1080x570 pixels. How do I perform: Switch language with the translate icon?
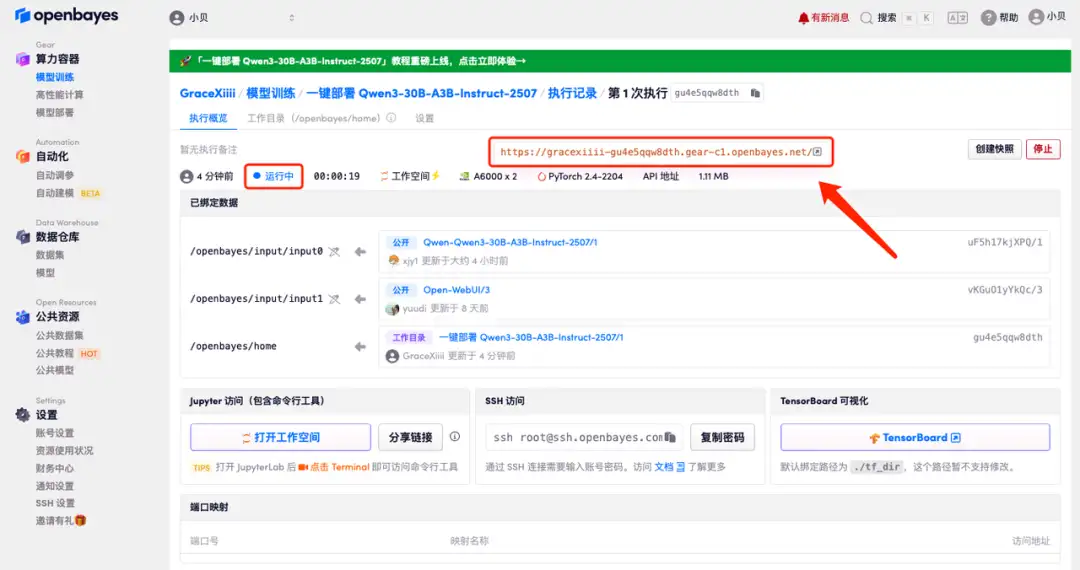click(x=957, y=18)
